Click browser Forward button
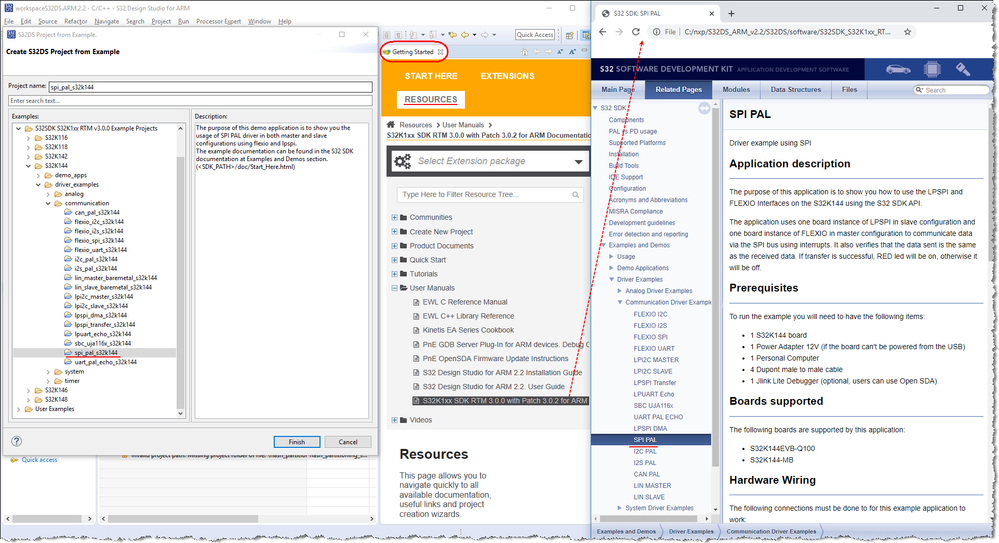Viewport: 999px width, 543px height. pyautogui.click(x=619, y=32)
